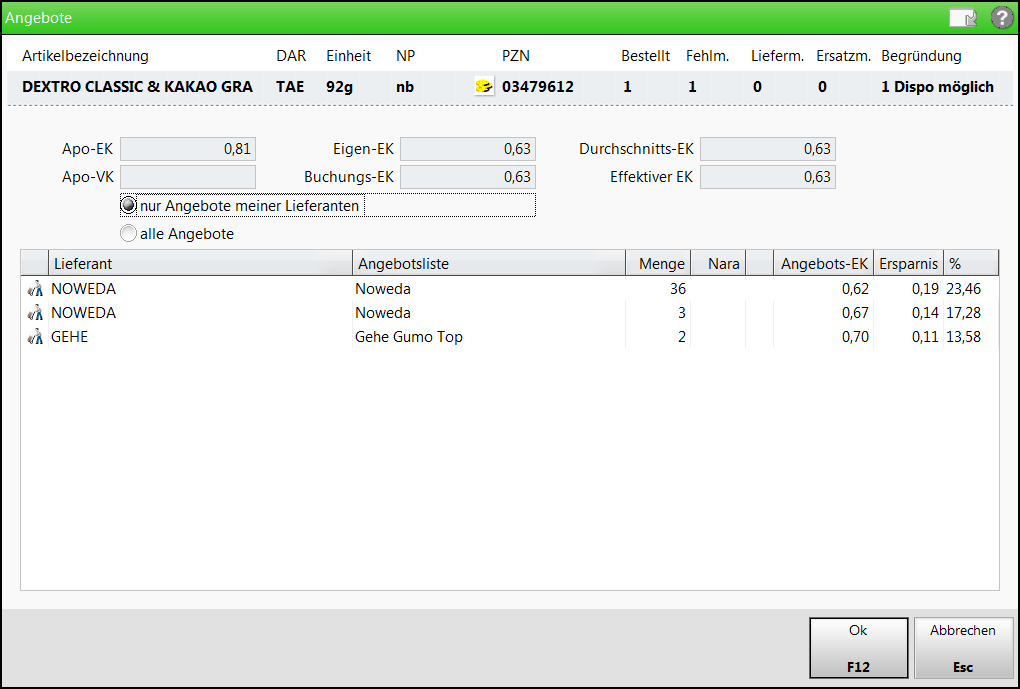The width and height of the screenshot is (1020, 689).
Task: Cancel via the Abbrechen Esc button
Action: (963, 648)
